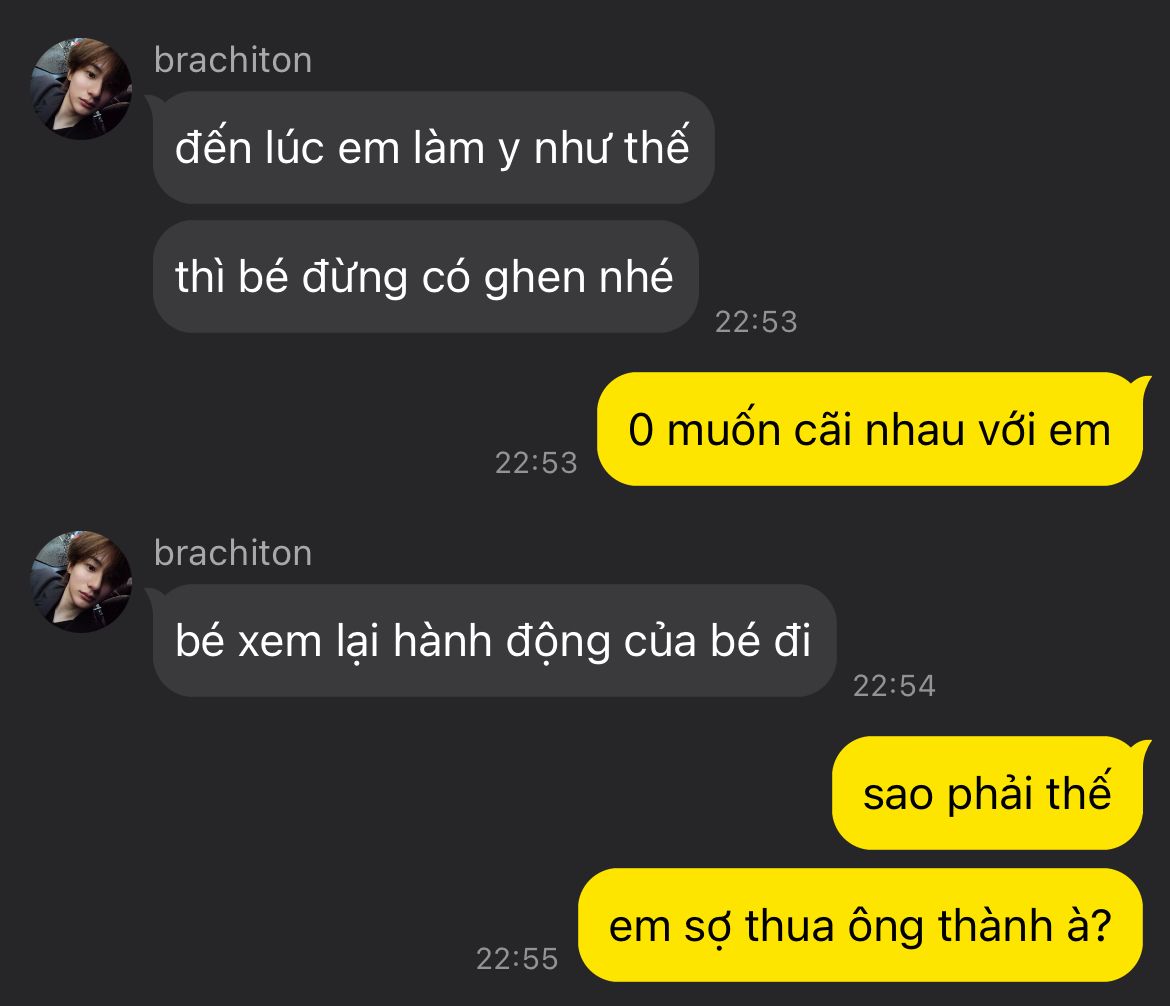Select yellow bubble 'sao phải thế'
1170x1006 pixels.
[987, 793]
